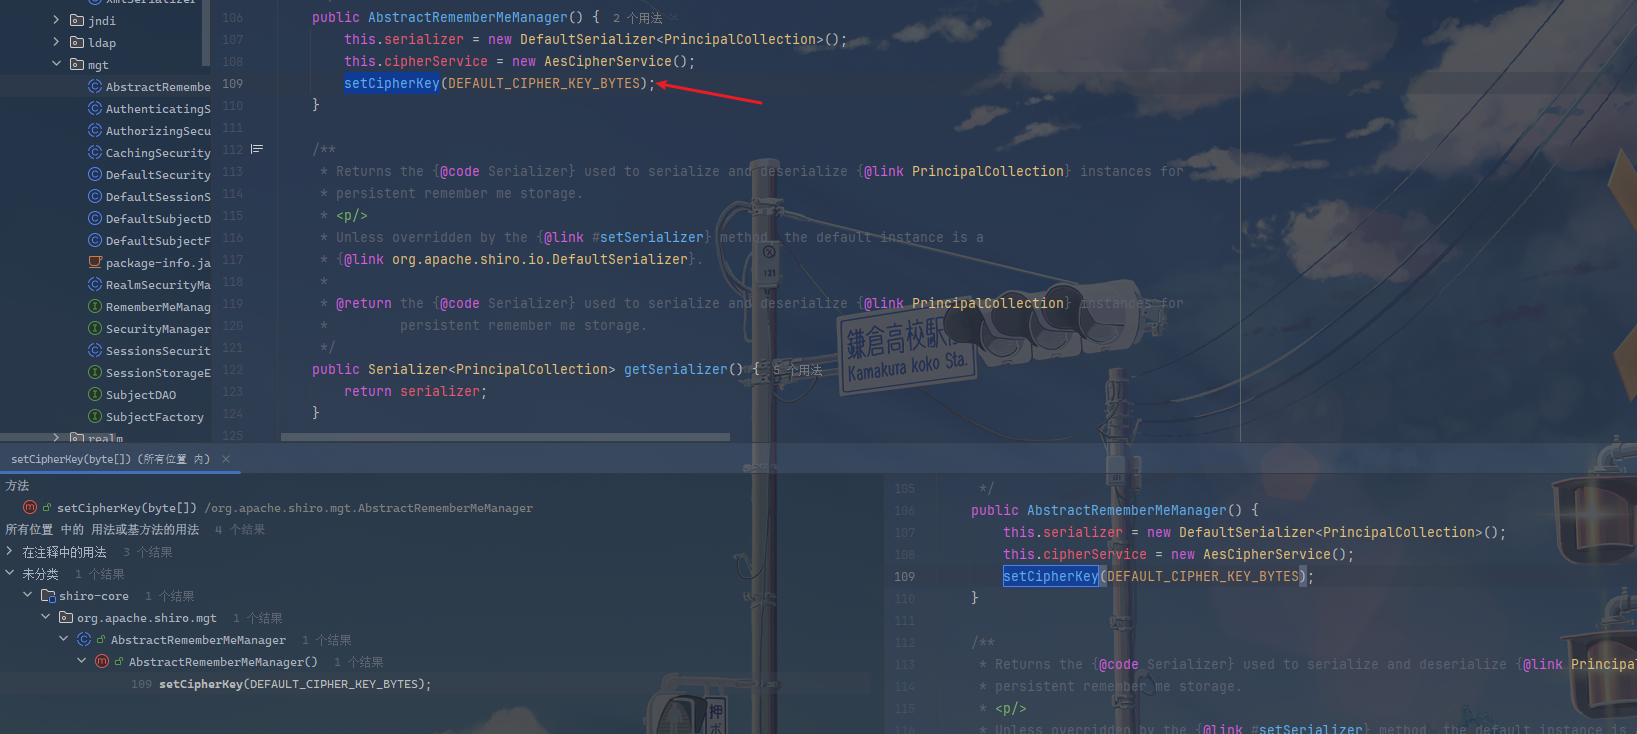Click the DefaultSubjectF class icon
Image resolution: width=1637 pixels, height=734 pixels.
[95, 241]
